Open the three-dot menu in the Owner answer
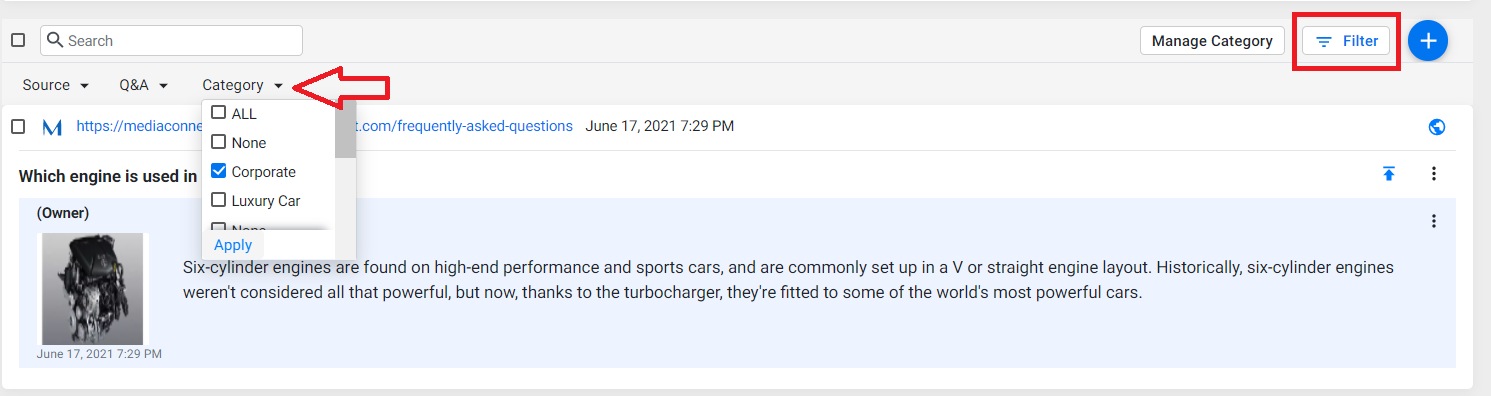The height and width of the screenshot is (396, 1491). pos(1434,221)
